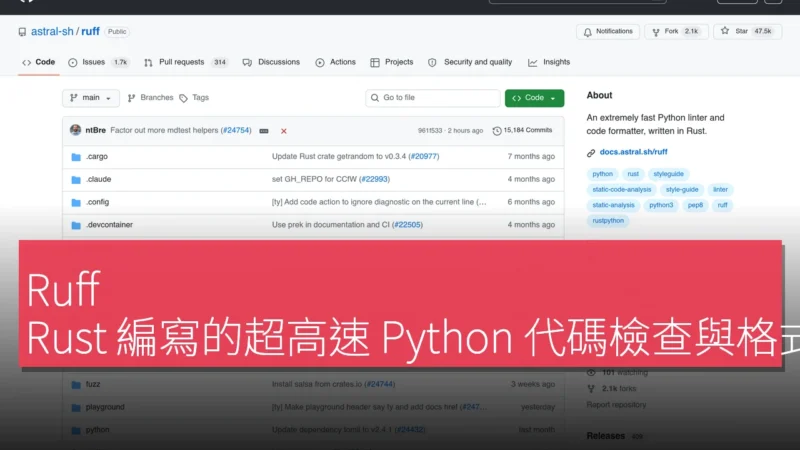View the 2.1k forks link
Screen dimensions: 800x450
pos(619,389)
